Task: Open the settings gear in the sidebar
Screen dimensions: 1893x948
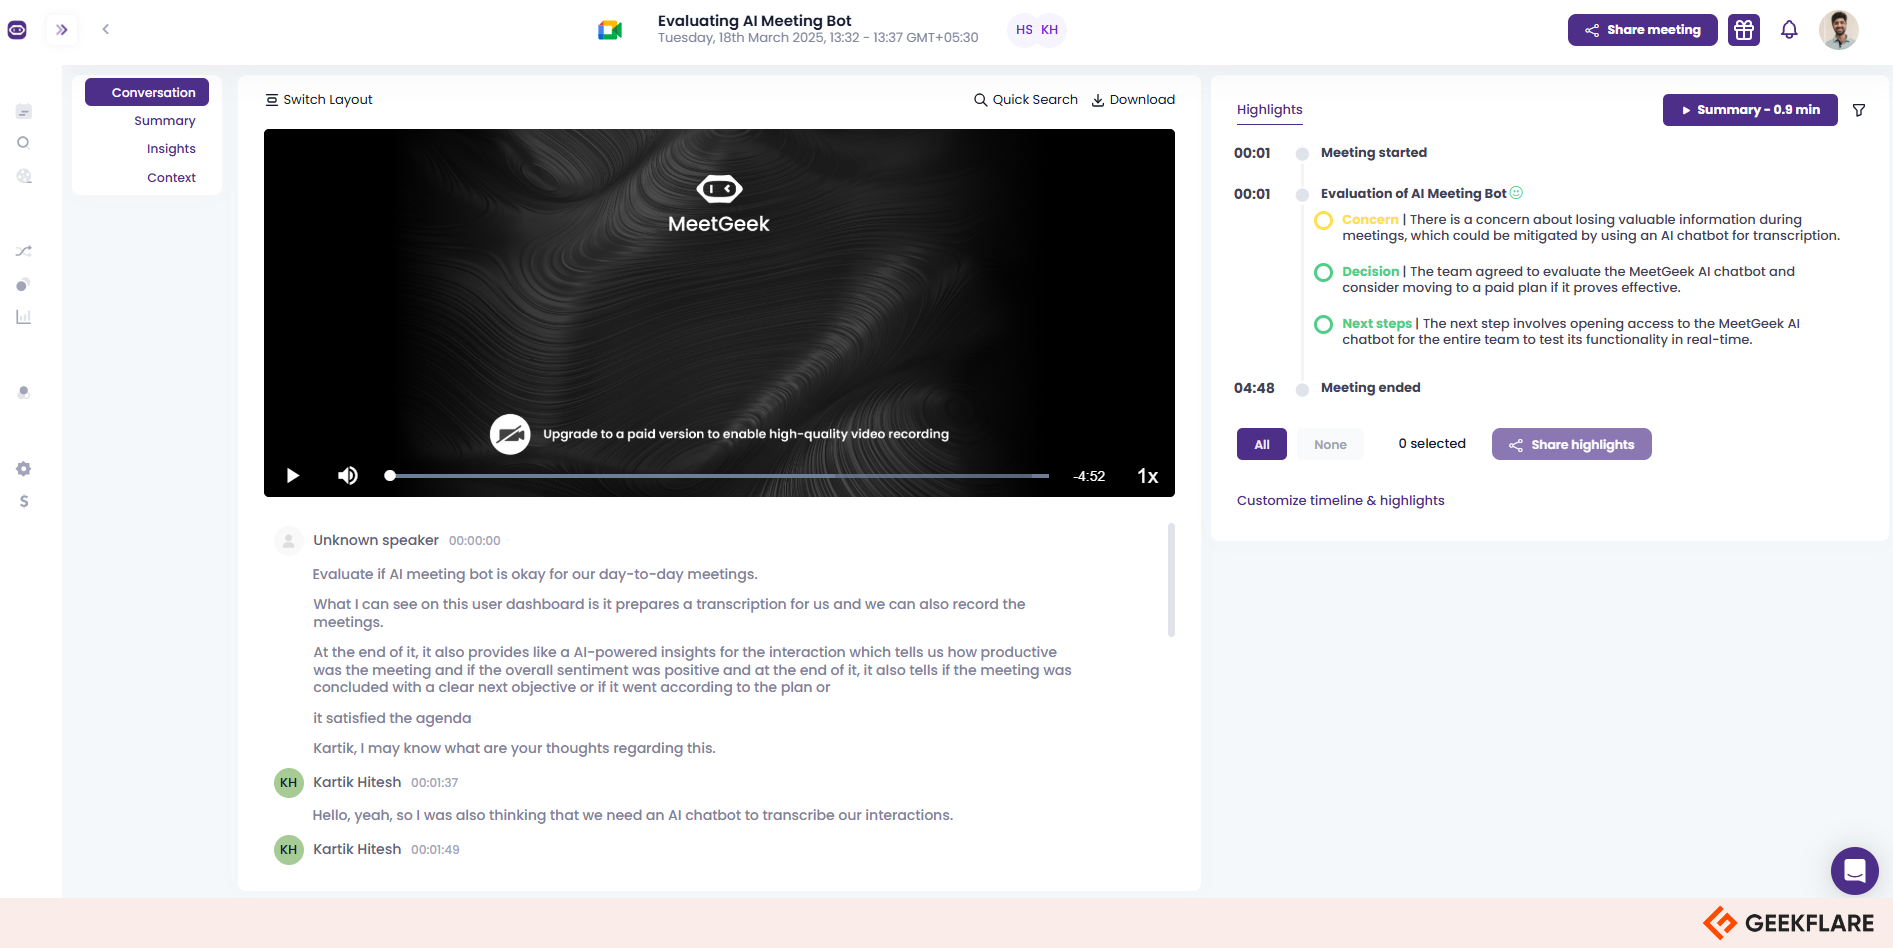Action: pos(23,468)
